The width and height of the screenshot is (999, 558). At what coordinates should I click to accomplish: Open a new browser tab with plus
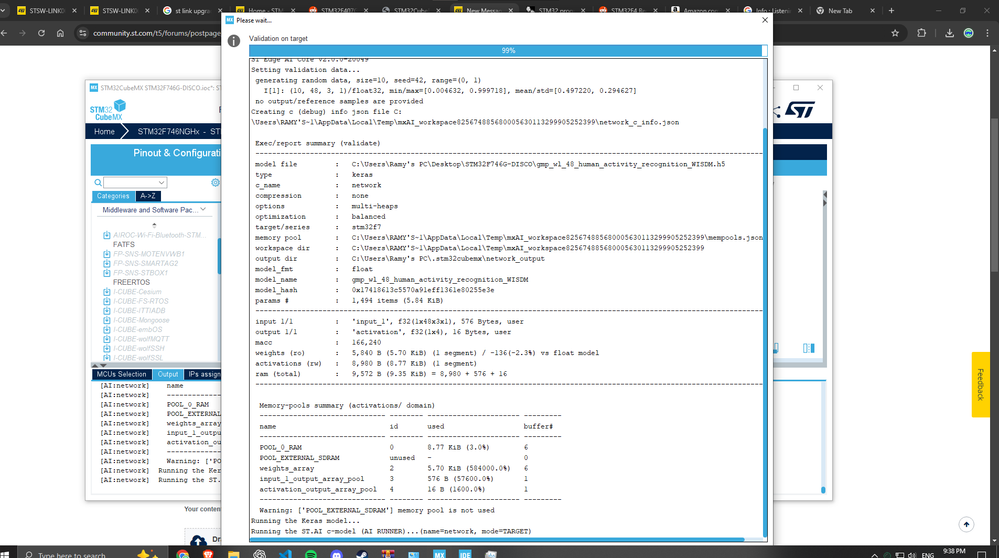(891, 11)
